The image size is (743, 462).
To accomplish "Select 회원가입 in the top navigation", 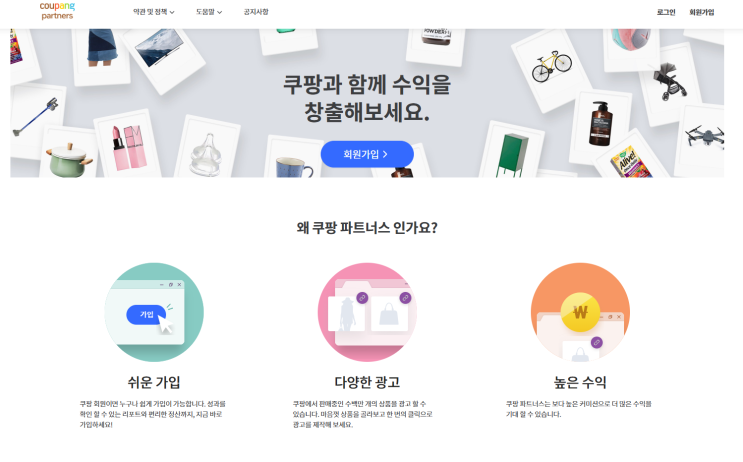I will (702, 12).
